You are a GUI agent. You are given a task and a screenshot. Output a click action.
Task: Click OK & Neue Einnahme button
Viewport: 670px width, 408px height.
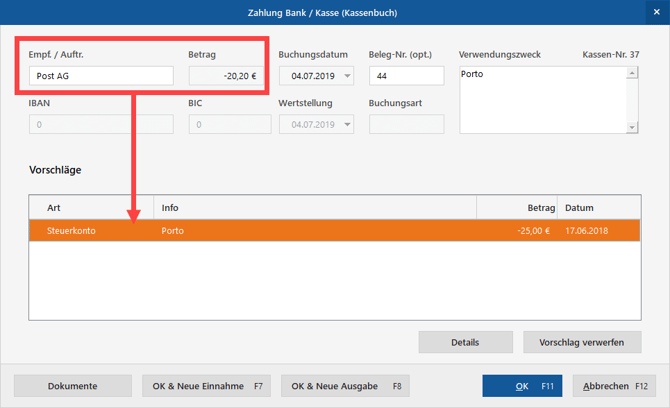point(206,386)
